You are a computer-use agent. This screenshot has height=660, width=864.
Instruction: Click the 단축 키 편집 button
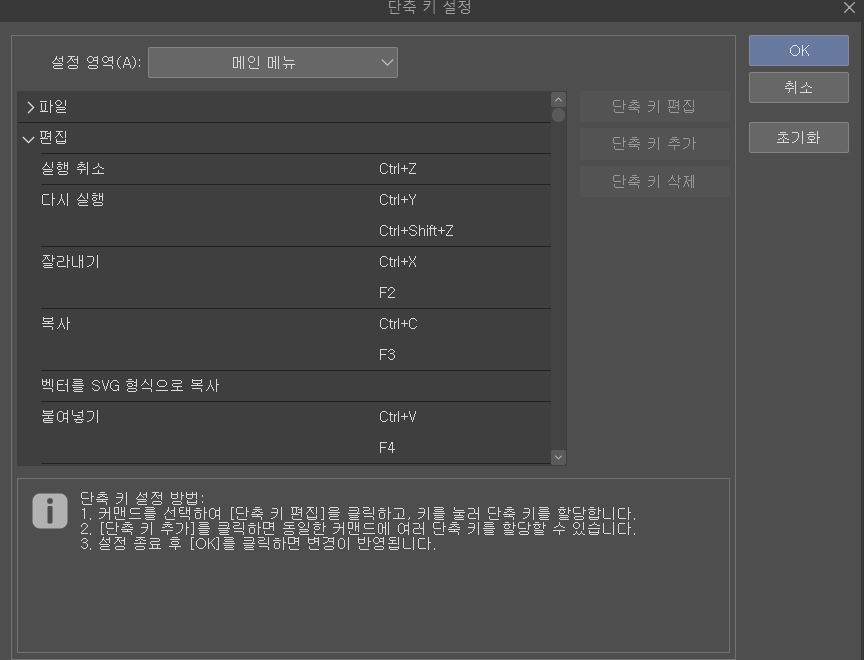point(654,106)
